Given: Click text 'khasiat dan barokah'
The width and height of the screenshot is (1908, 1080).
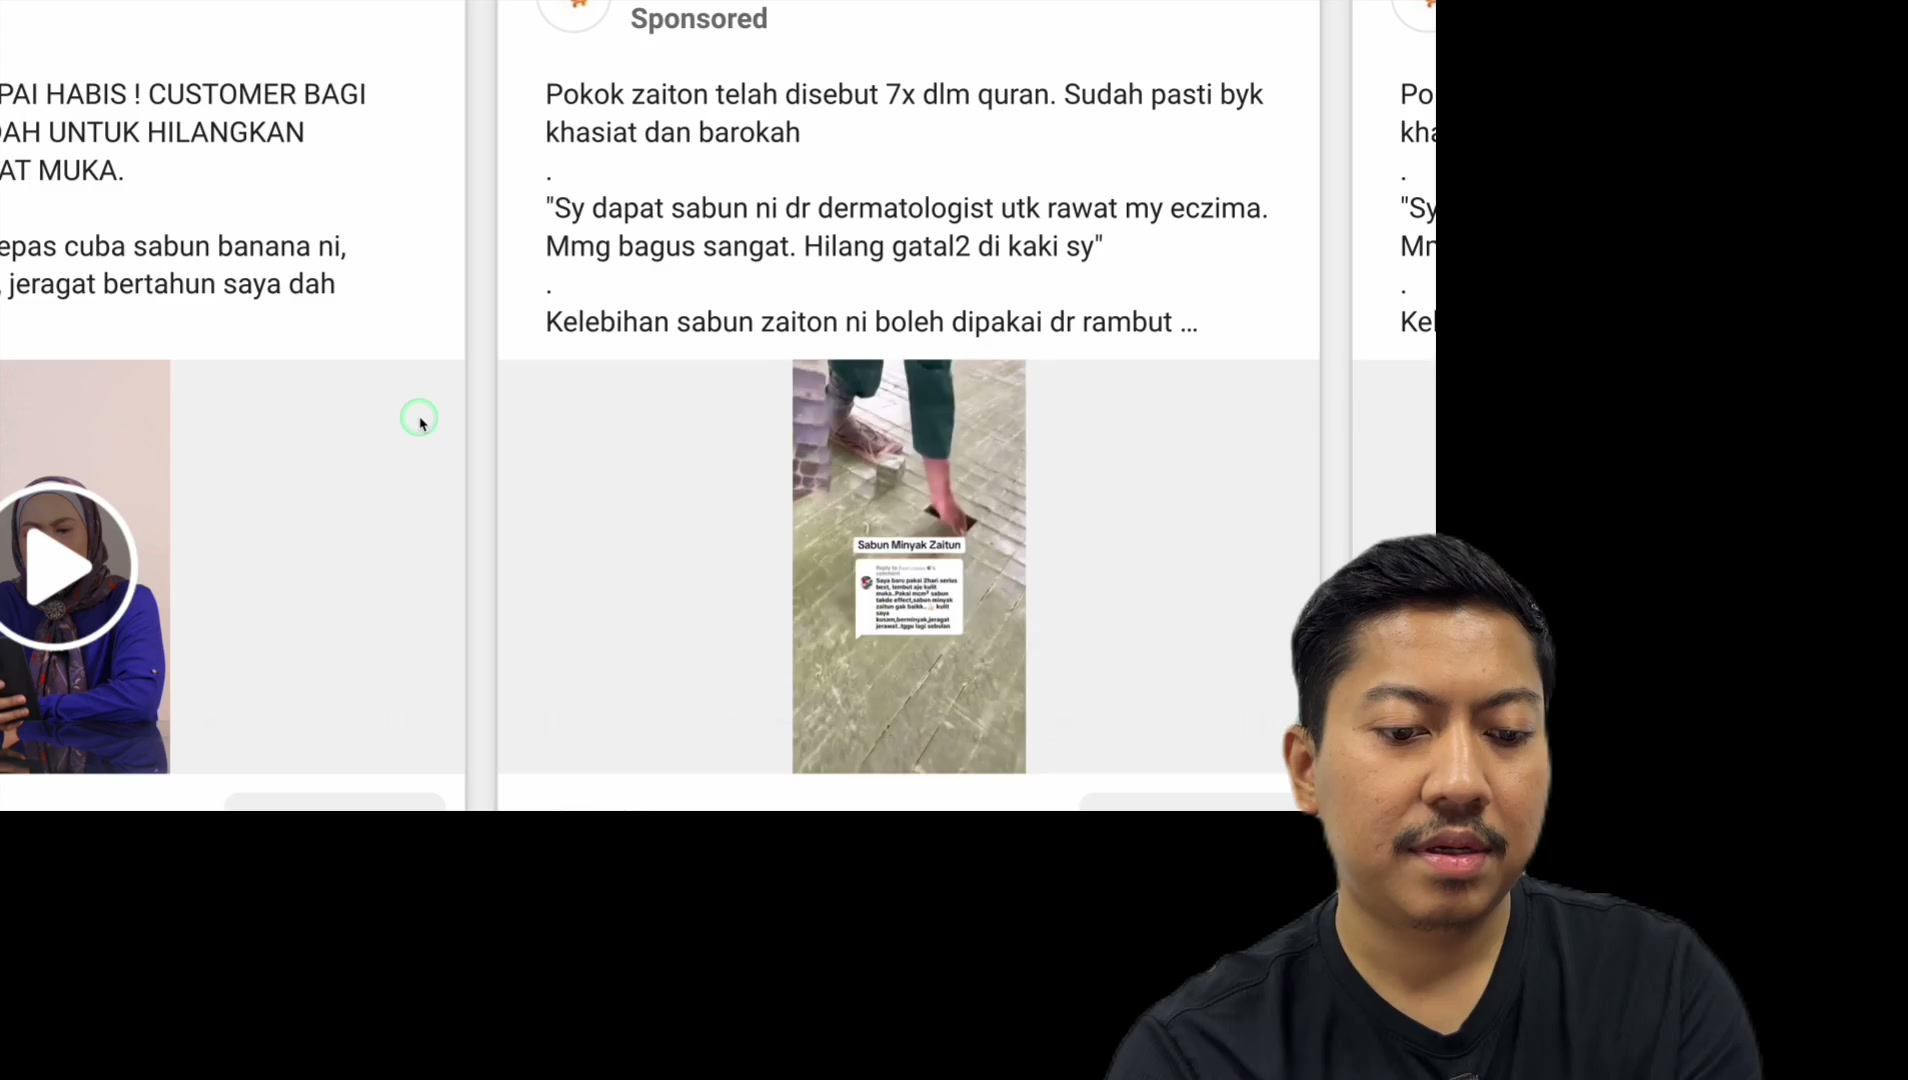Looking at the screenshot, I should [x=673, y=133].
